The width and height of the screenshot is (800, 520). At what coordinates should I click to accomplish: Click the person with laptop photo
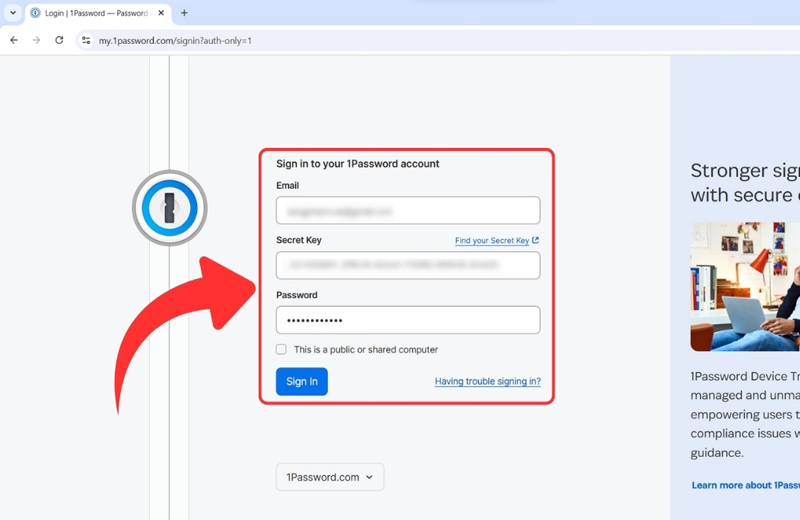(x=745, y=287)
